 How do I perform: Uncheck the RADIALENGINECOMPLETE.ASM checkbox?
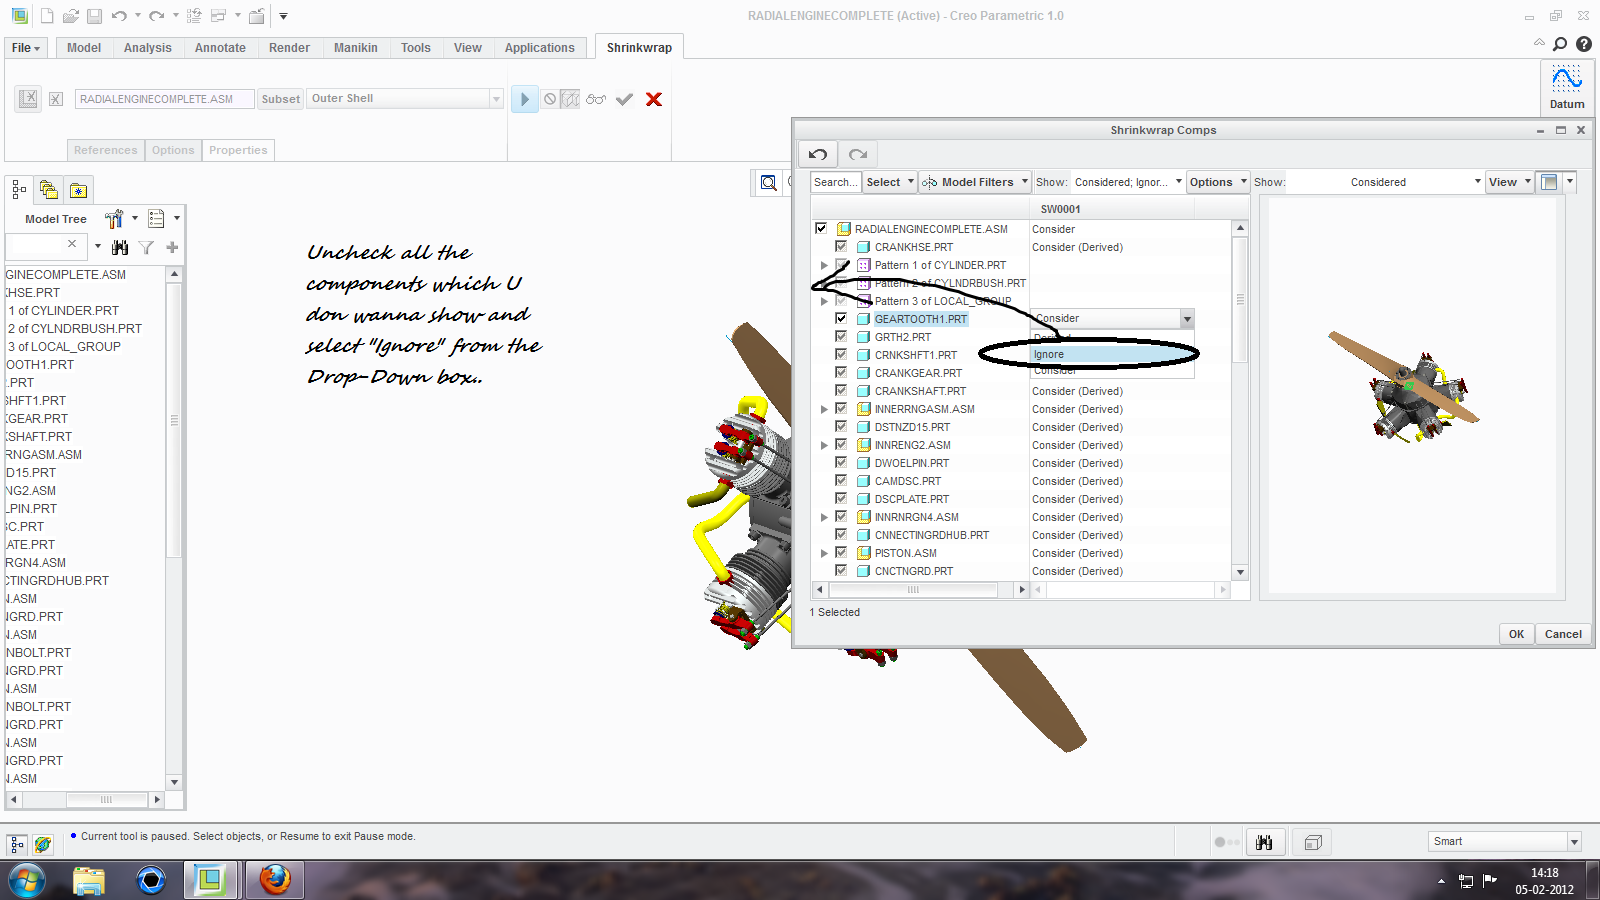click(821, 228)
